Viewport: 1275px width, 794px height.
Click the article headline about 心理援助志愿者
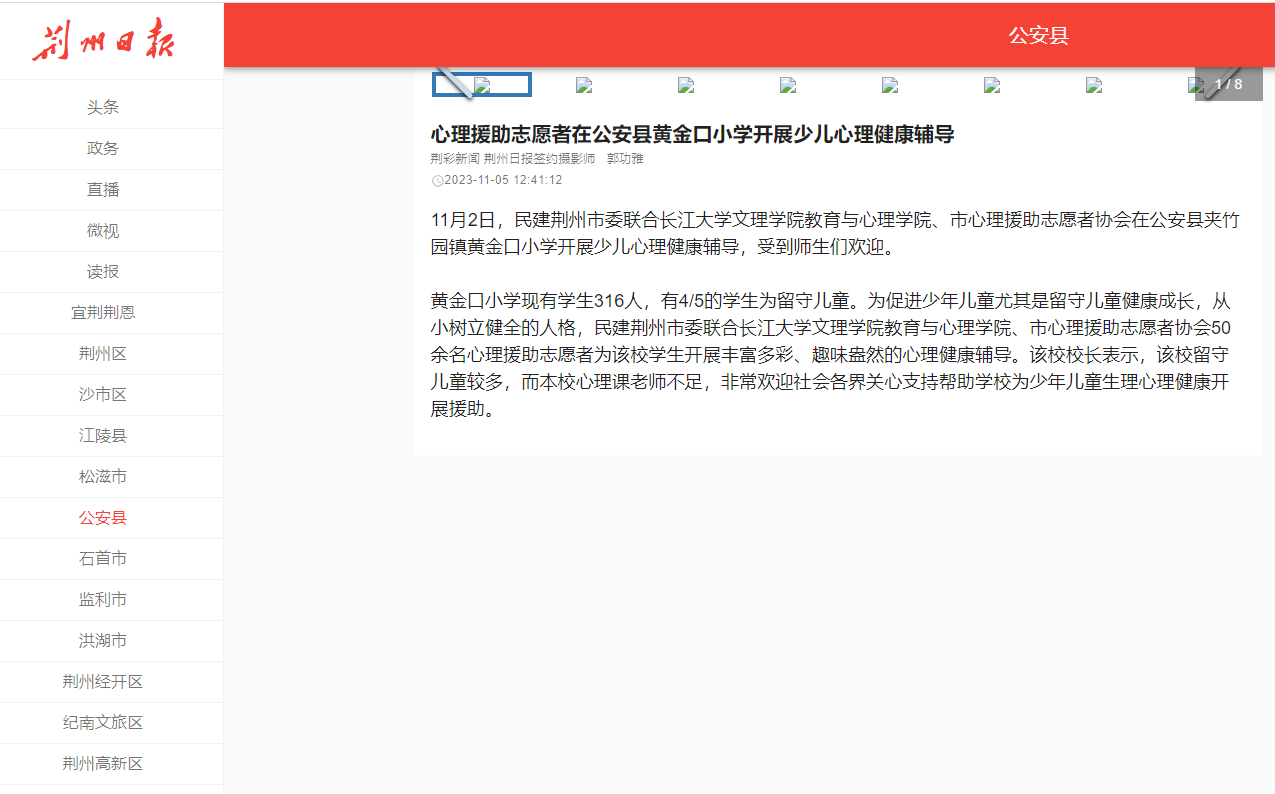click(x=692, y=134)
